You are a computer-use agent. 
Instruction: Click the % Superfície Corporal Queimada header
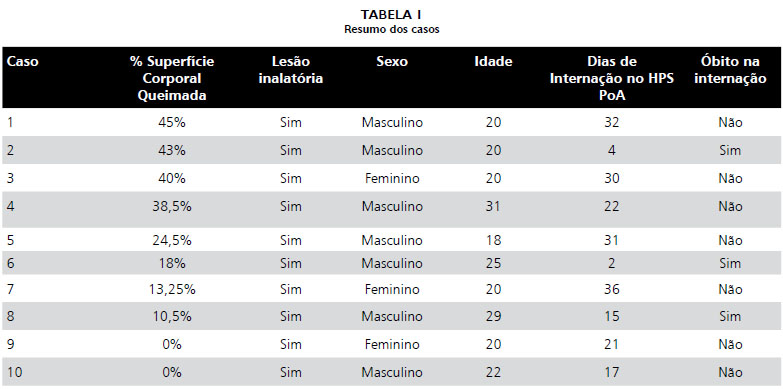click(172, 78)
